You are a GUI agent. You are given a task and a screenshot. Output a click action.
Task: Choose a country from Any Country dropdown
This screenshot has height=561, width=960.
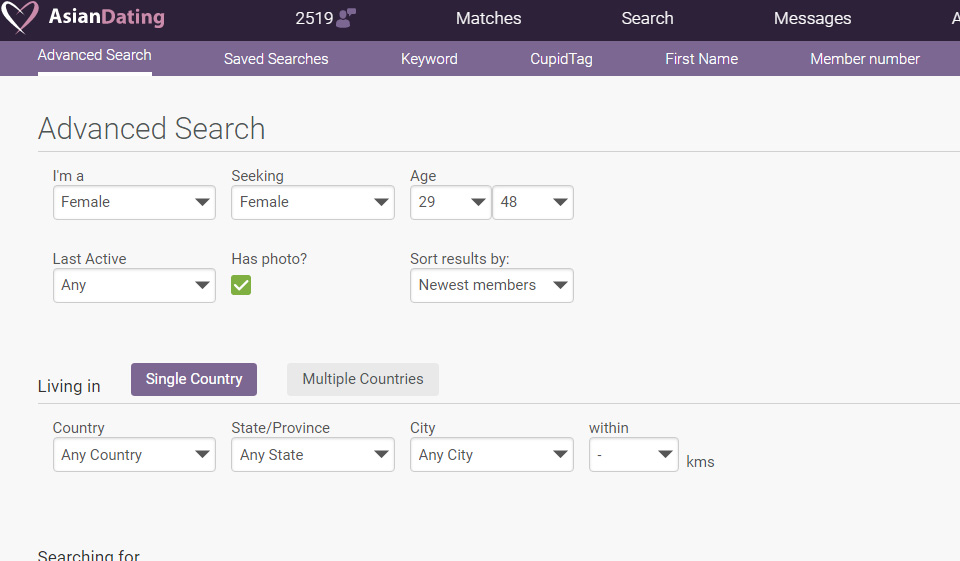tap(134, 455)
